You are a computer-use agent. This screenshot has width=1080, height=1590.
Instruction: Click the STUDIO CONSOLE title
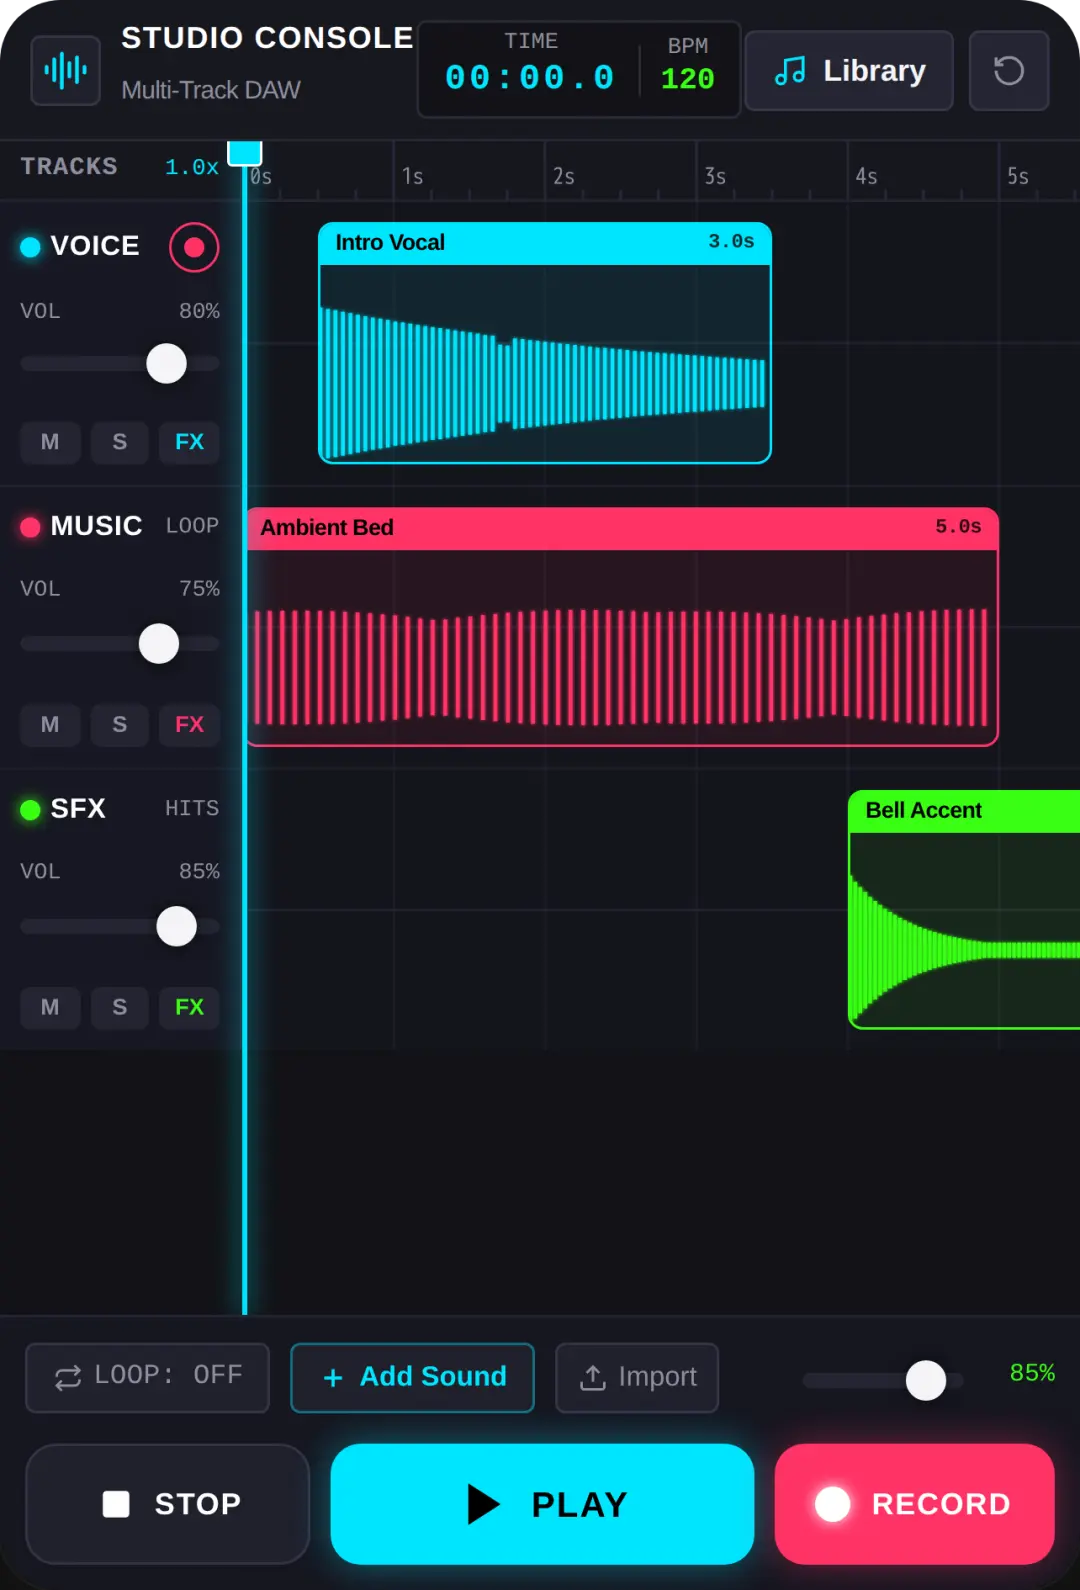click(267, 38)
